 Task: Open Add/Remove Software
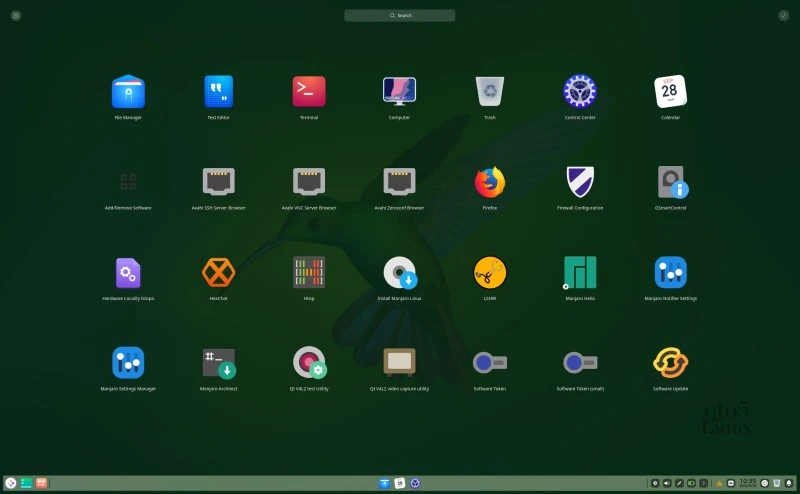(128, 182)
